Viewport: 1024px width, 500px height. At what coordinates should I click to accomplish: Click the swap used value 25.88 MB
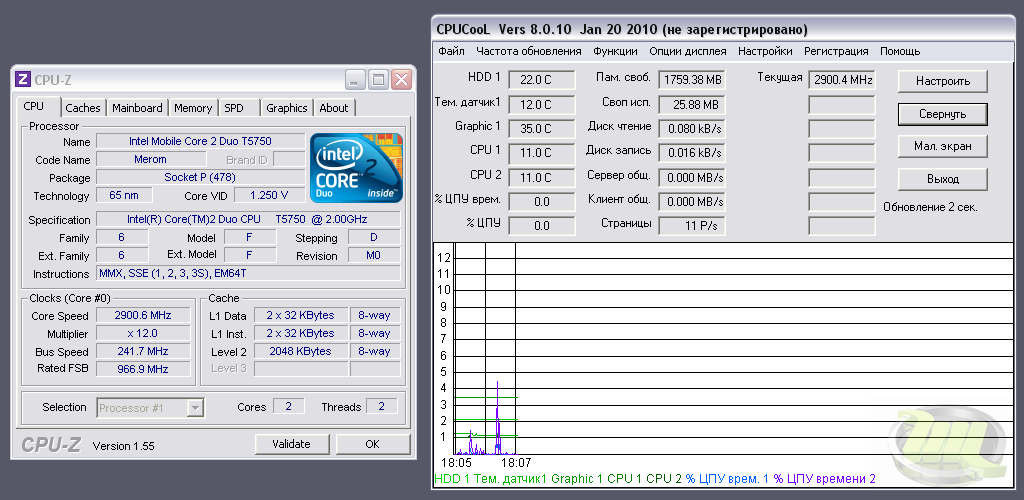click(x=692, y=104)
